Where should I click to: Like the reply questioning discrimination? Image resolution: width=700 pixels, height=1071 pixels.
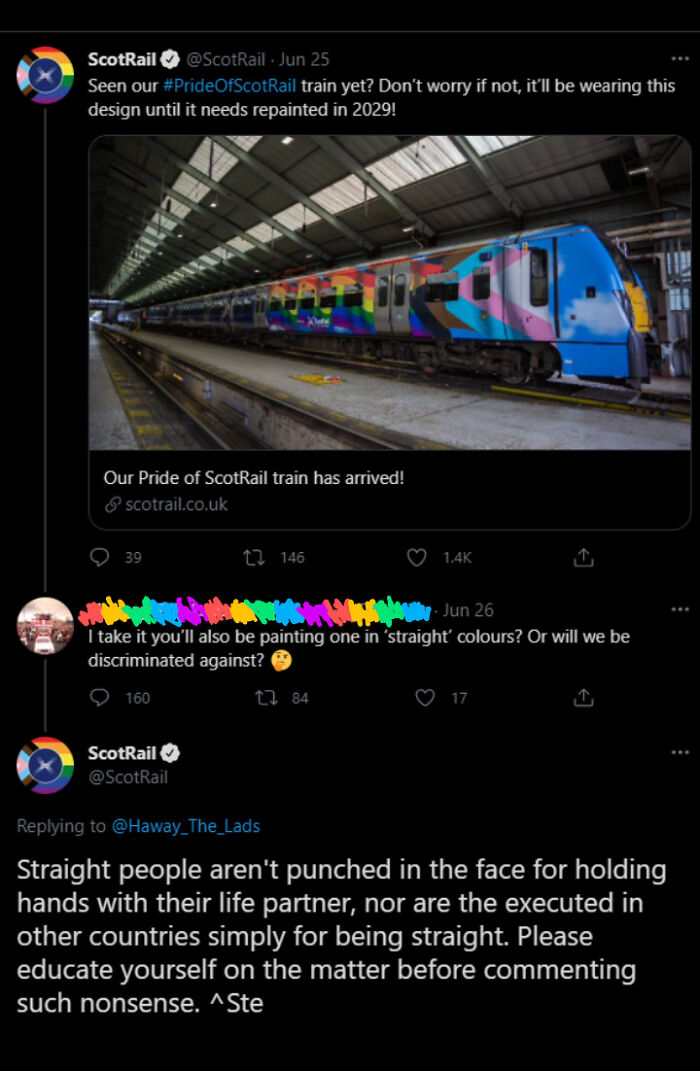click(x=425, y=698)
